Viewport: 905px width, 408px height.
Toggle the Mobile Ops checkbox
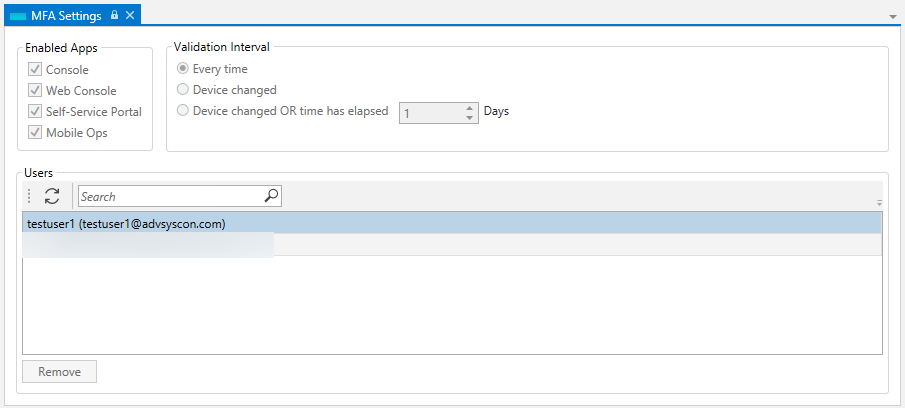click(35, 133)
